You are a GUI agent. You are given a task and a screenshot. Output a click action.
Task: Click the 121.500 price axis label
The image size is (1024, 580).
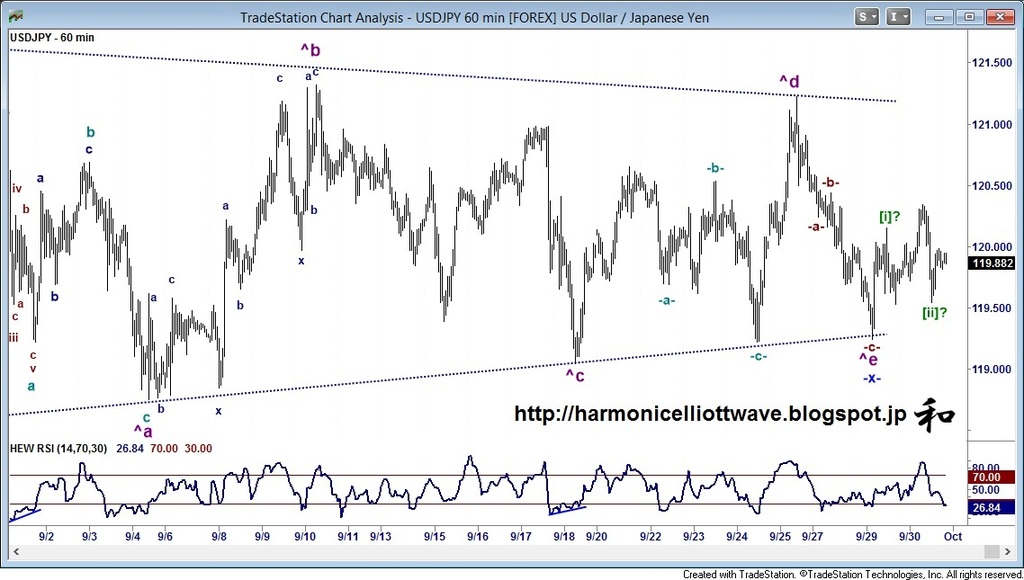991,63
